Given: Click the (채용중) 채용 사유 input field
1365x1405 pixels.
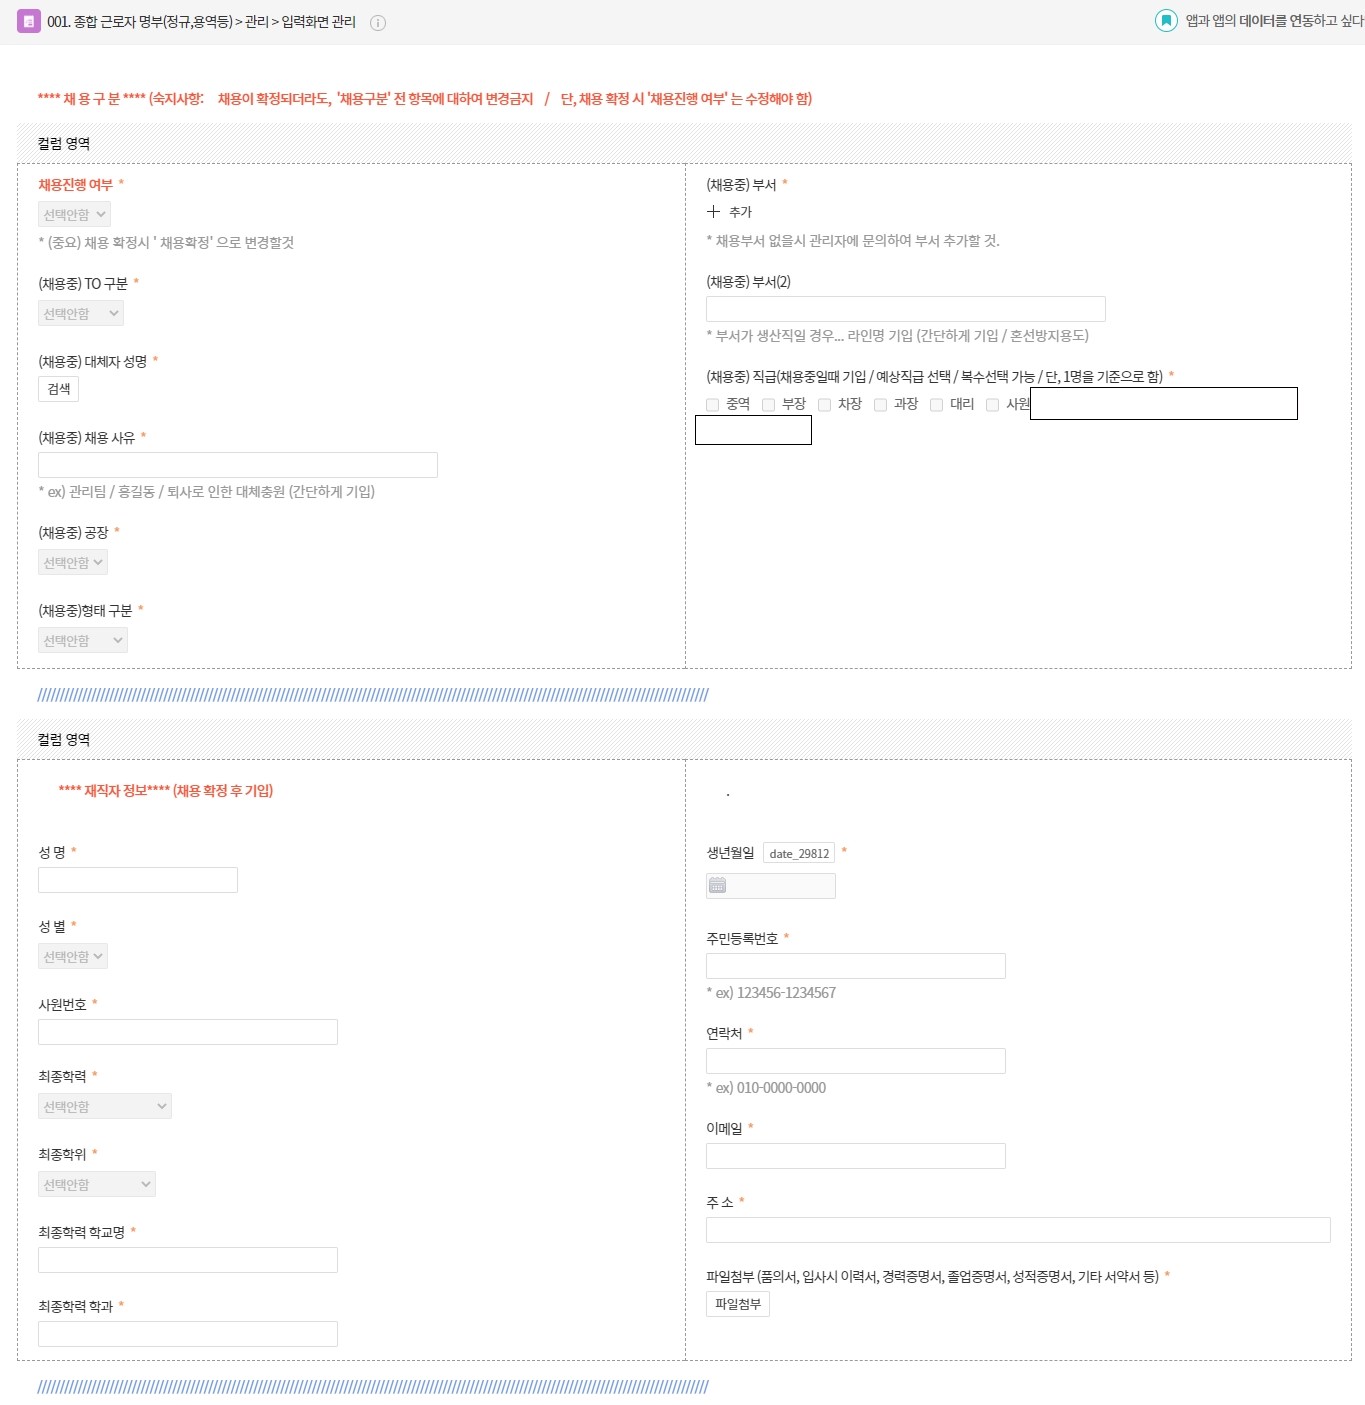Looking at the screenshot, I should point(238,464).
